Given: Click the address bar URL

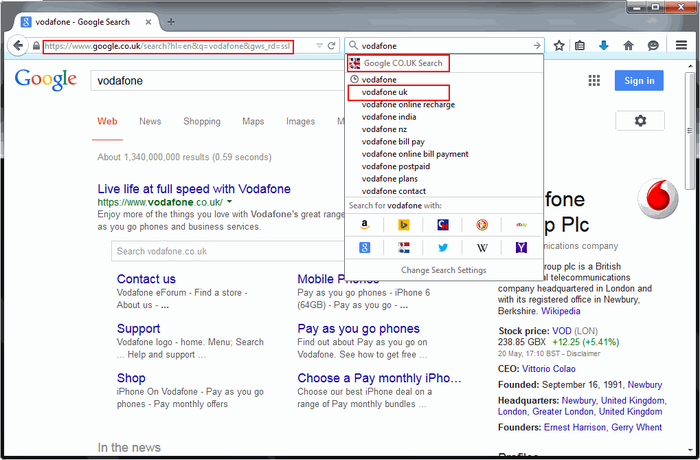Looking at the screenshot, I should (x=168, y=46).
